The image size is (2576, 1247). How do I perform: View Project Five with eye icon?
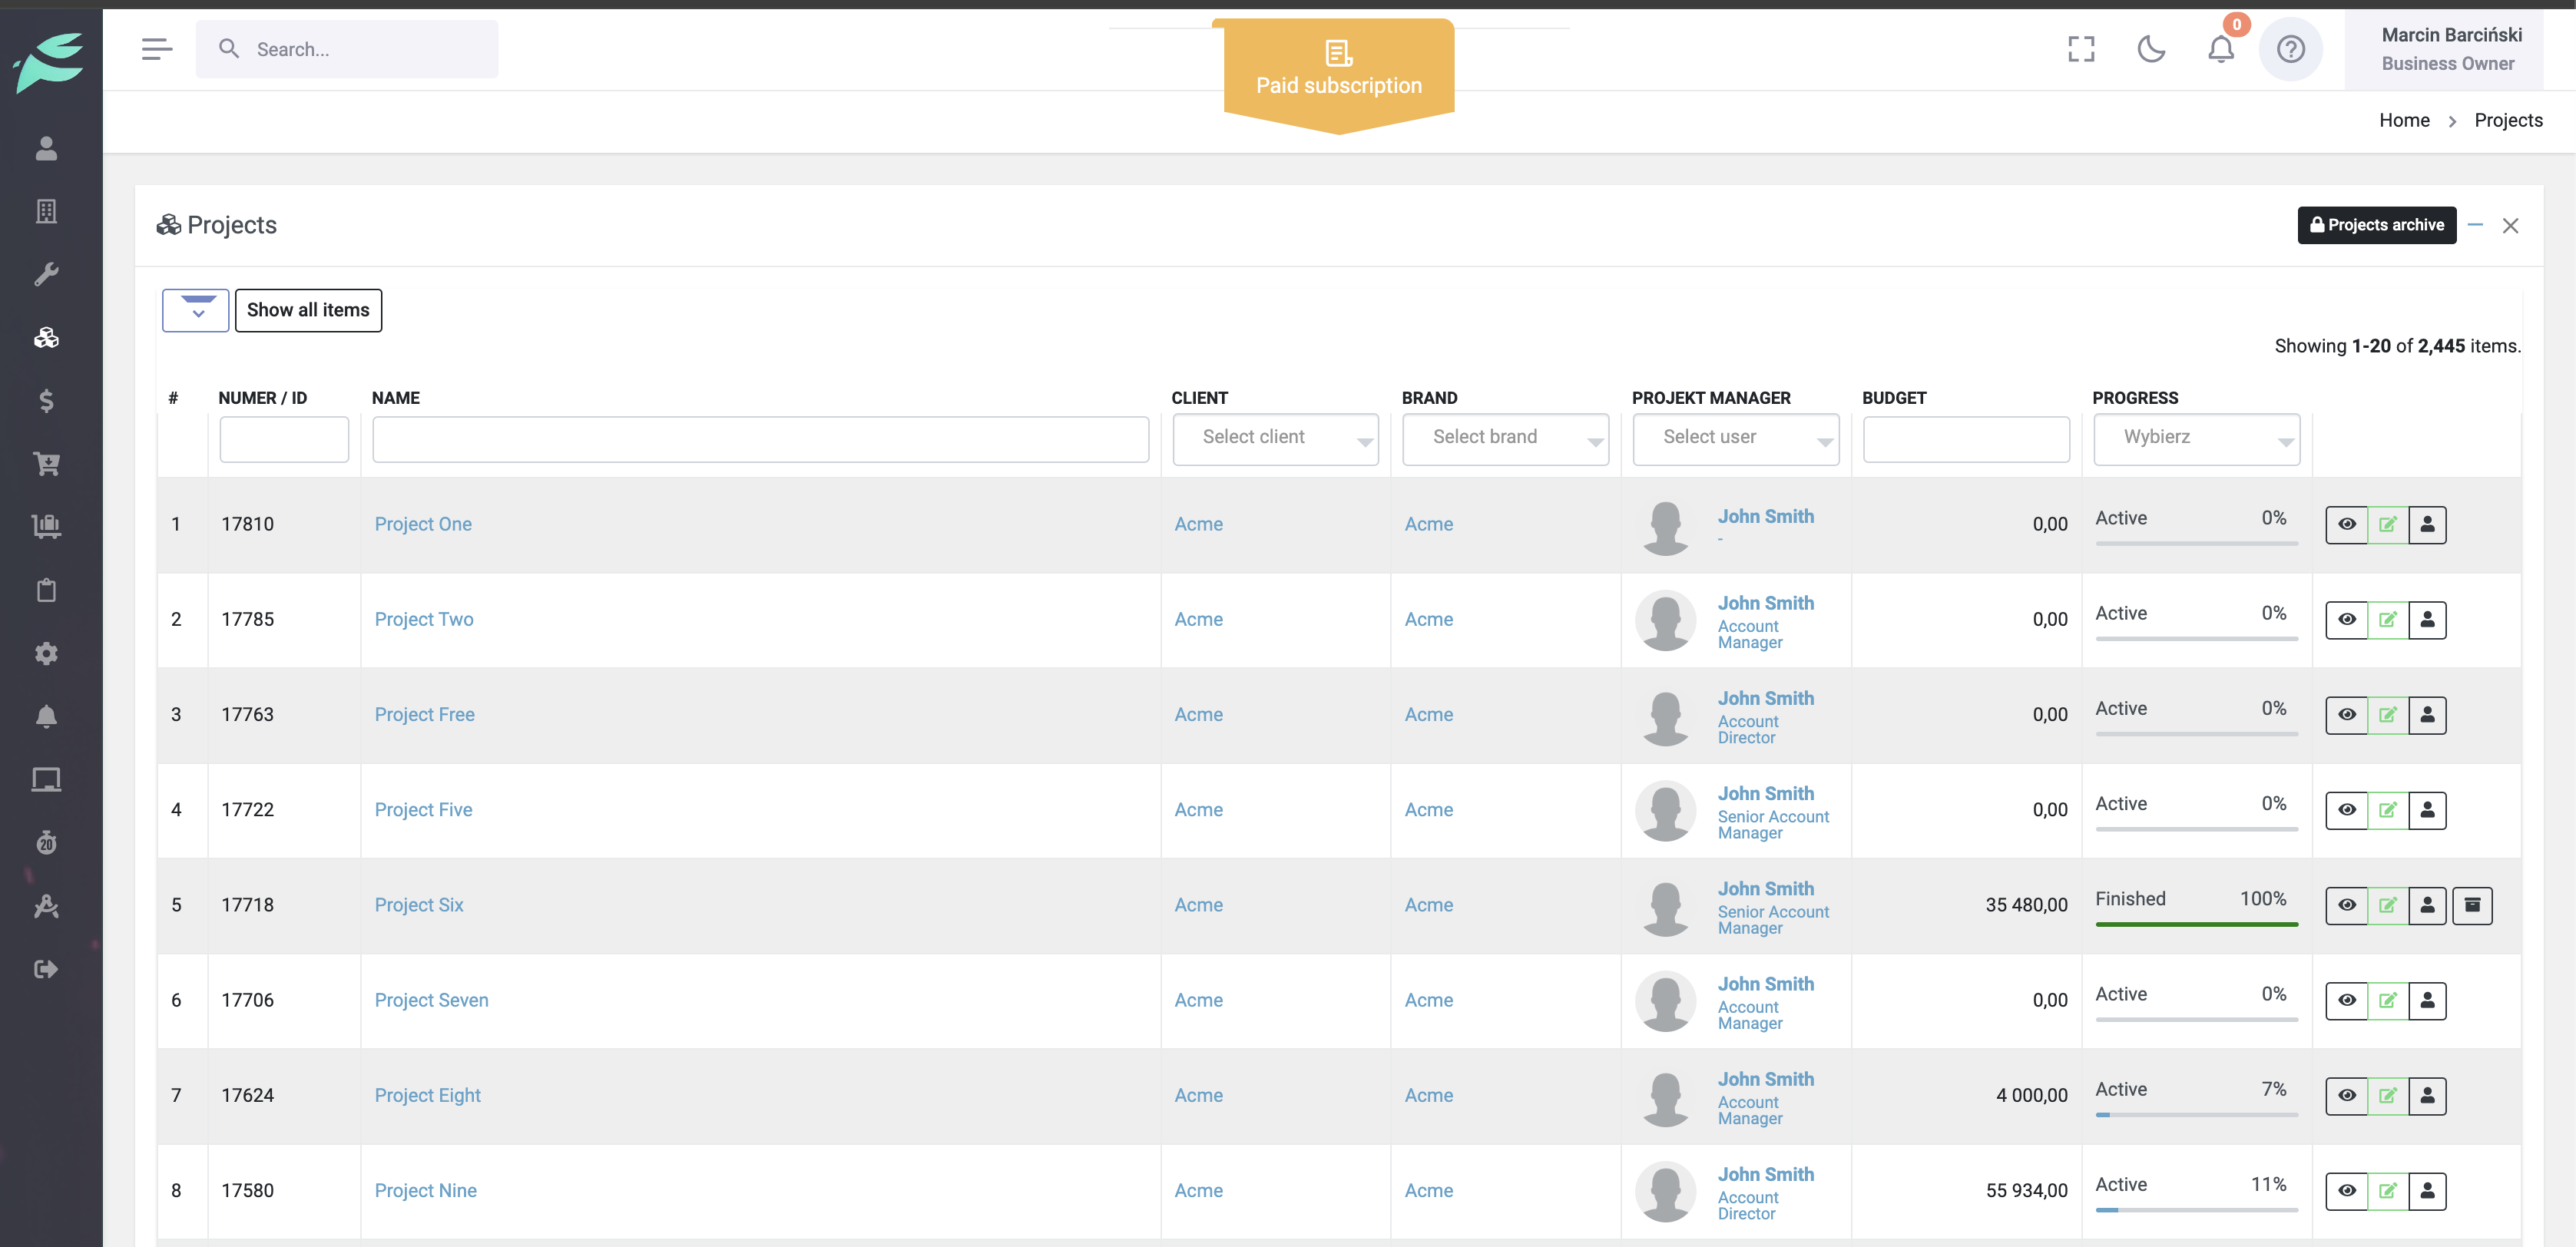click(x=2347, y=810)
